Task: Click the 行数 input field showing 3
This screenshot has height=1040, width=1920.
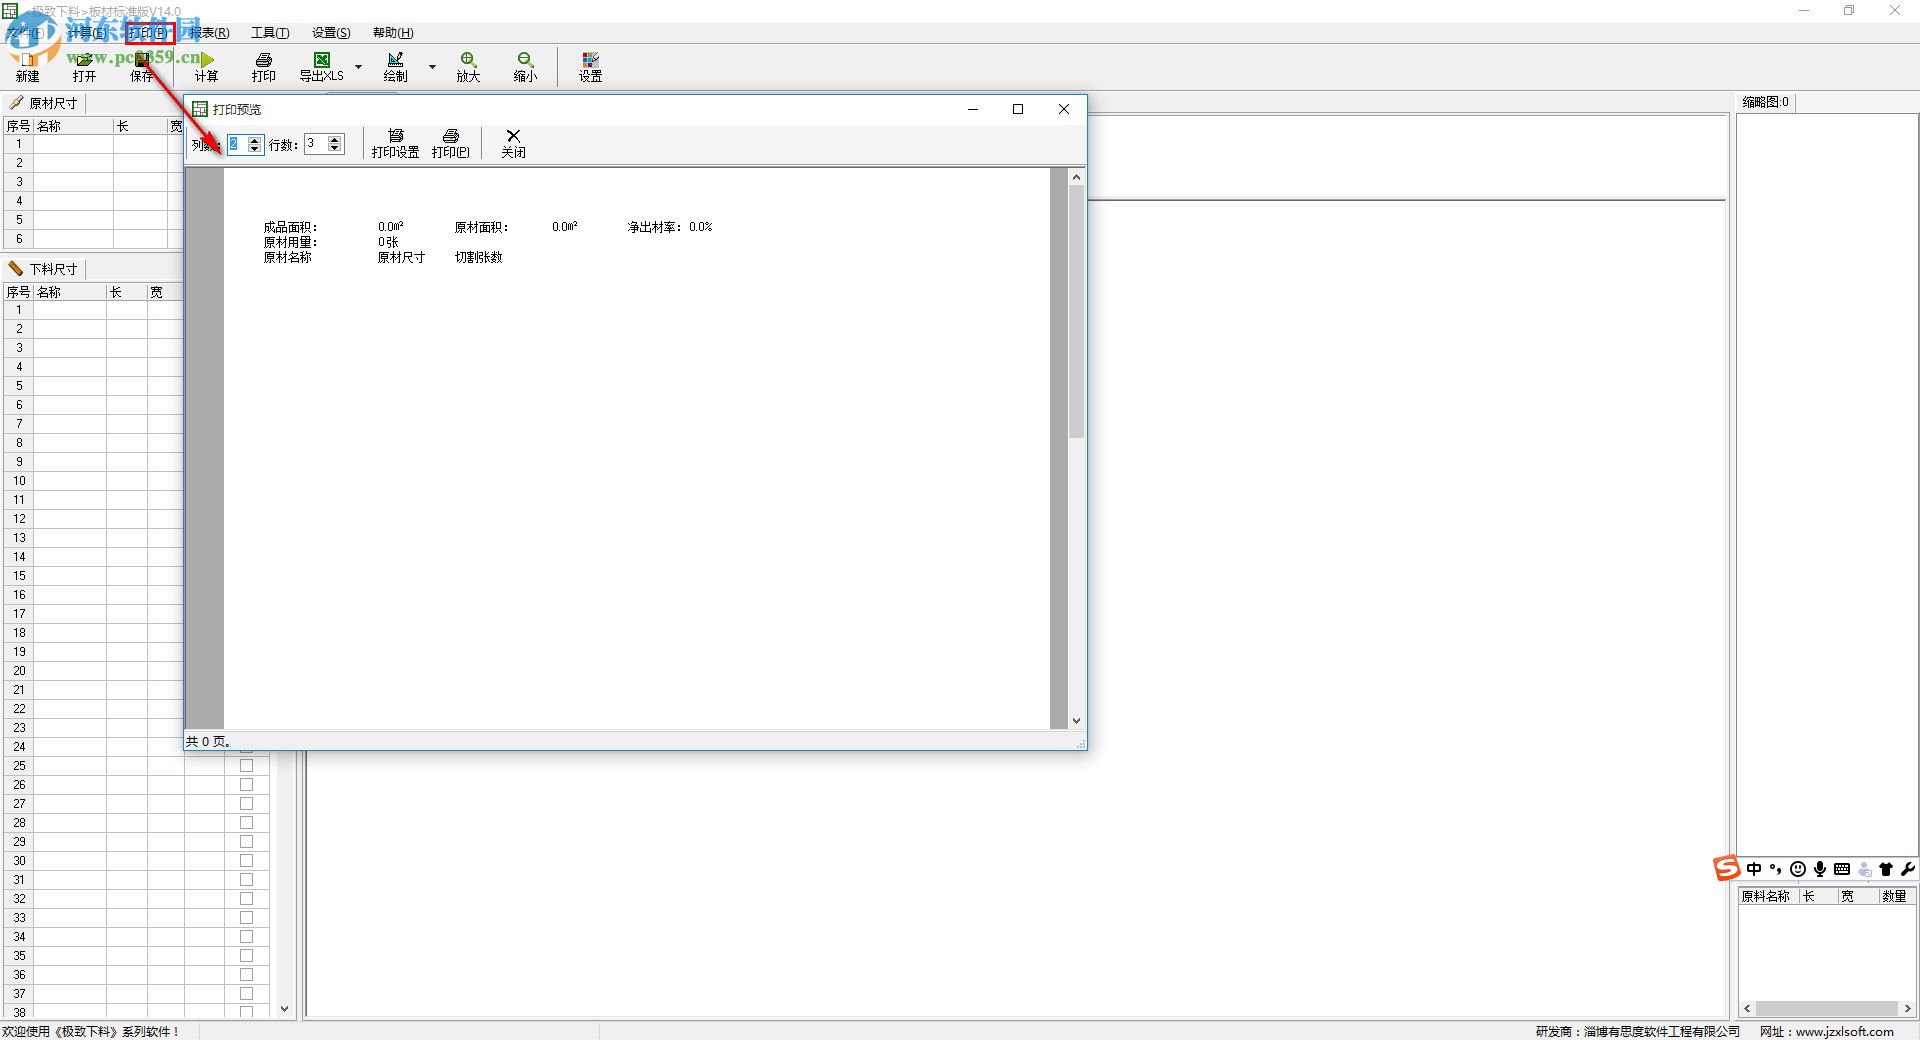Action: pyautogui.click(x=316, y=144)
